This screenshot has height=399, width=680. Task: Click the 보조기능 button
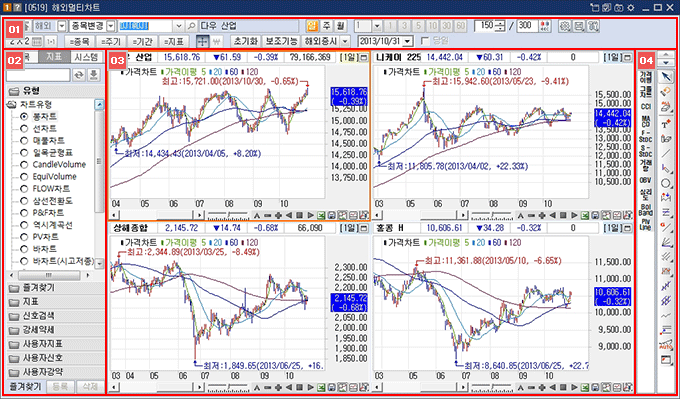pyautogui.click(x=281, y=41)
